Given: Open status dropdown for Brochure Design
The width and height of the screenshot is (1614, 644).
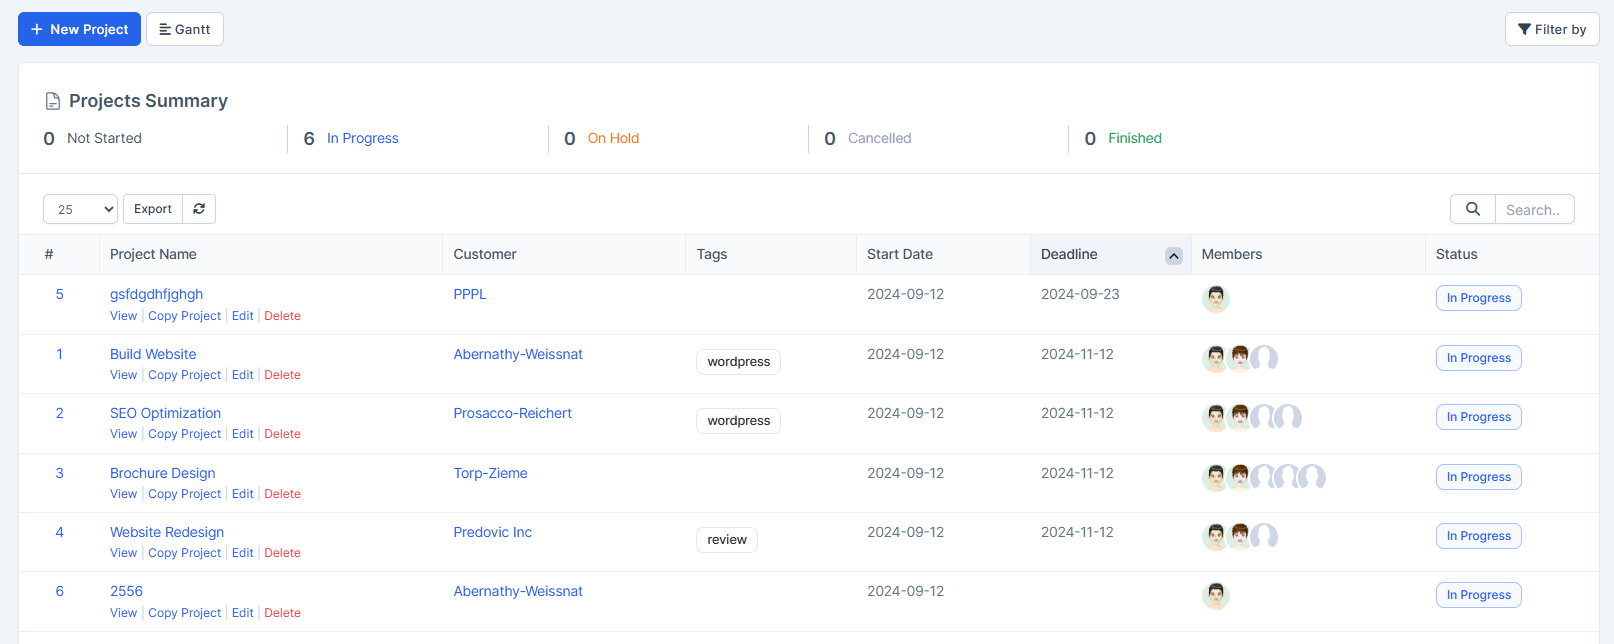Looking at the screenshot, I should 1478,477.
